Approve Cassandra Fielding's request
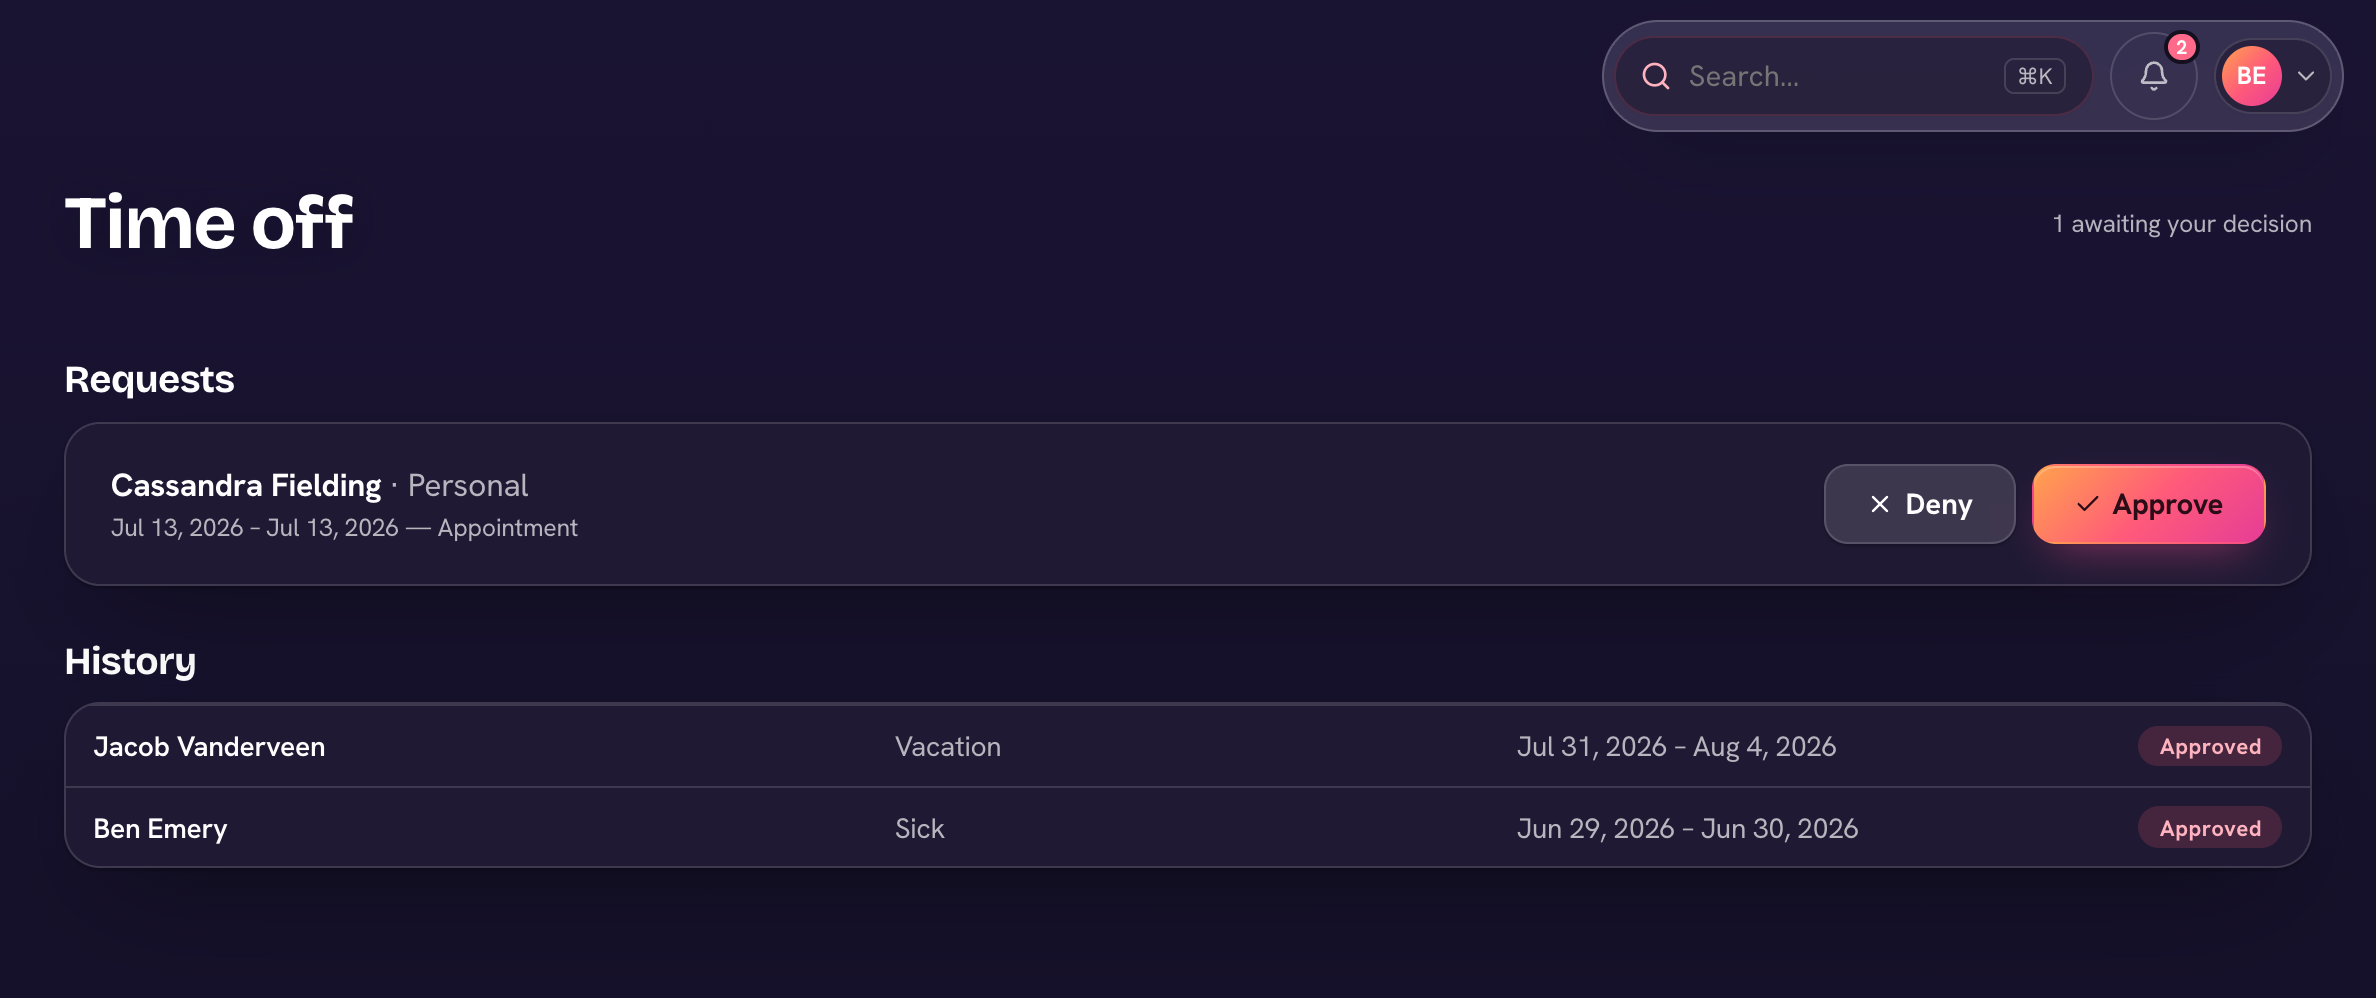 [2148, 504]
